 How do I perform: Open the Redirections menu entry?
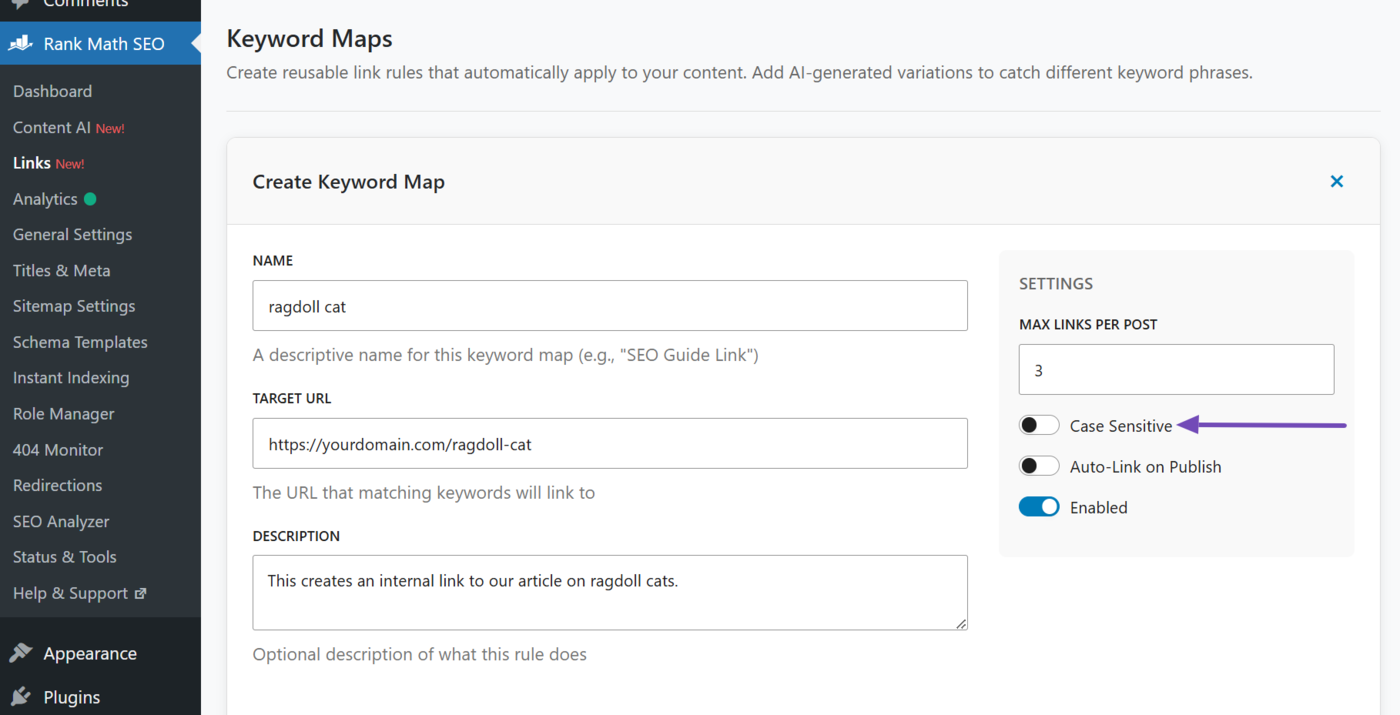point(57,485)
